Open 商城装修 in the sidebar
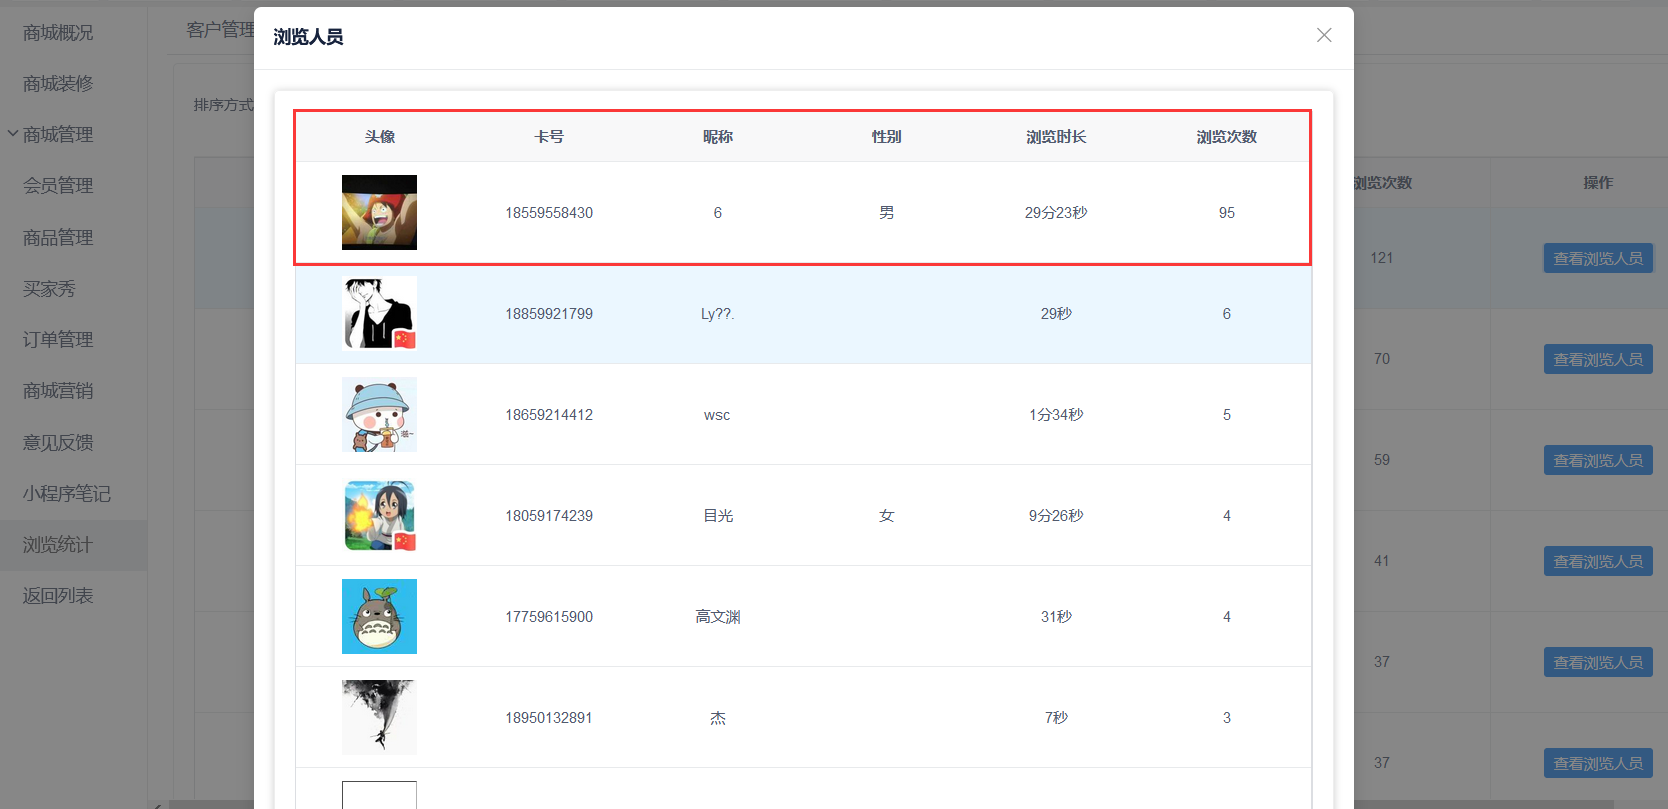Screen dimensions: 1668x809 [x=58, y=84]
